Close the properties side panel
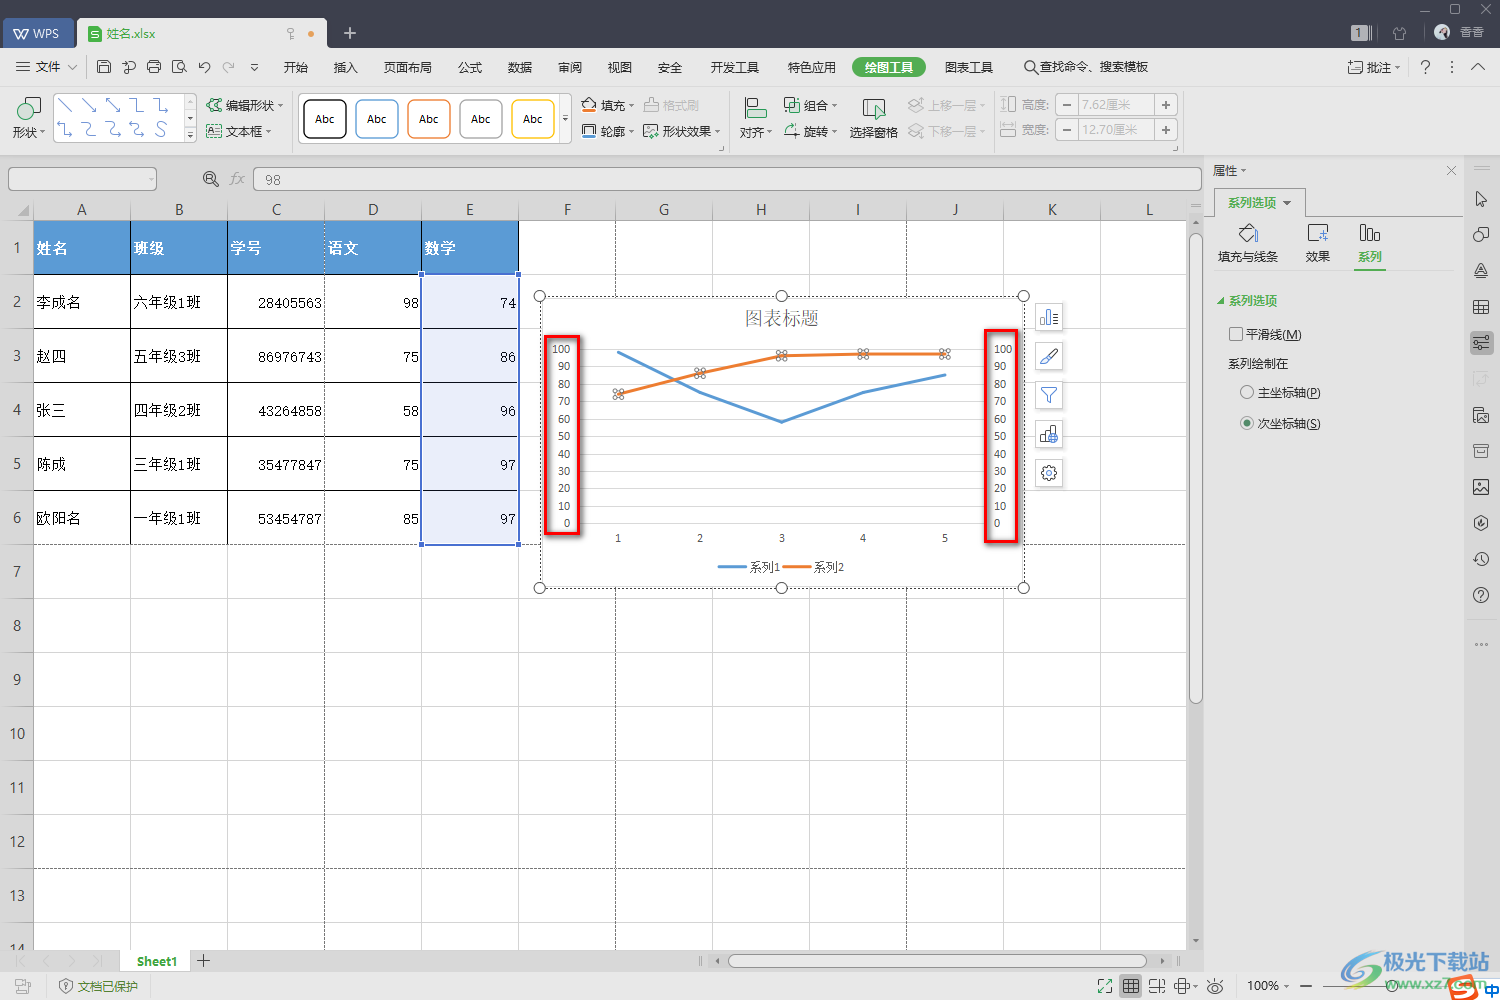Viewport: 1500px width, 1000px height. pyautogui.click(x=1451, y=171)
